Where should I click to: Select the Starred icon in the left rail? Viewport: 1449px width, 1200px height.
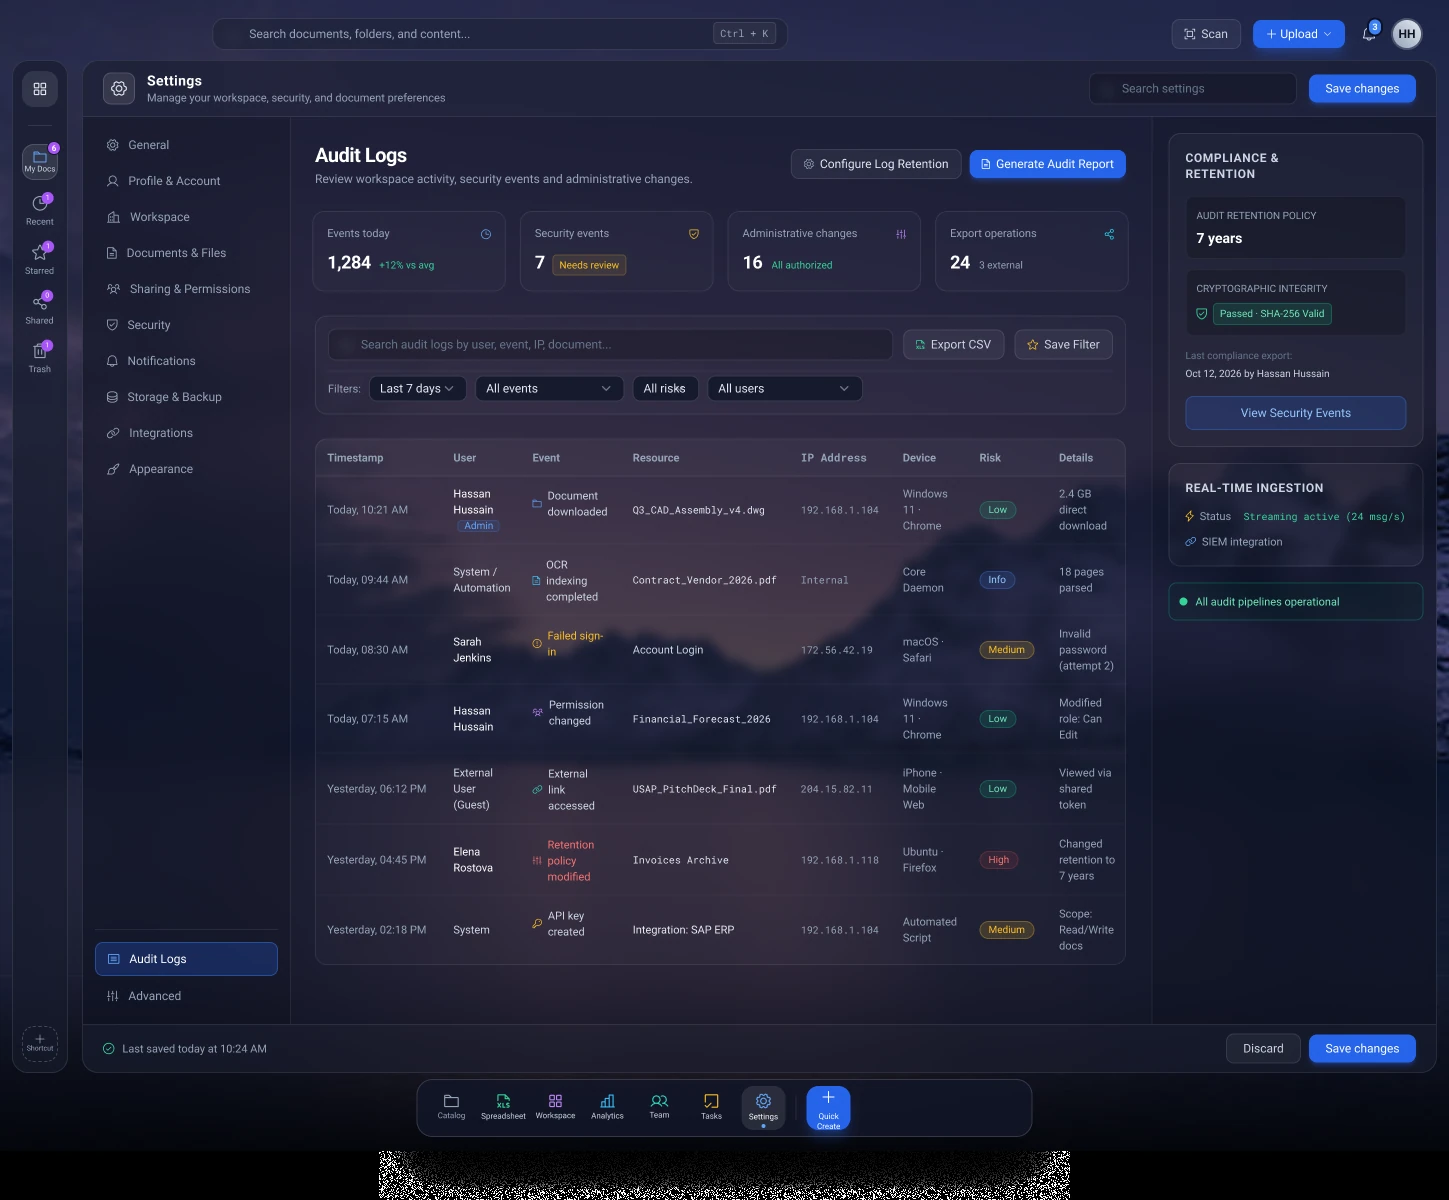click(40, 257)
